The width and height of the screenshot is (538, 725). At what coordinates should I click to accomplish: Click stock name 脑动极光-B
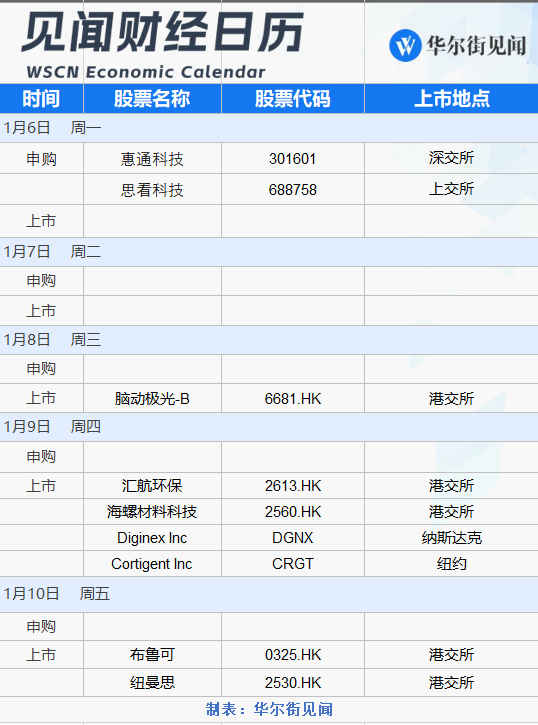[152, 399]
